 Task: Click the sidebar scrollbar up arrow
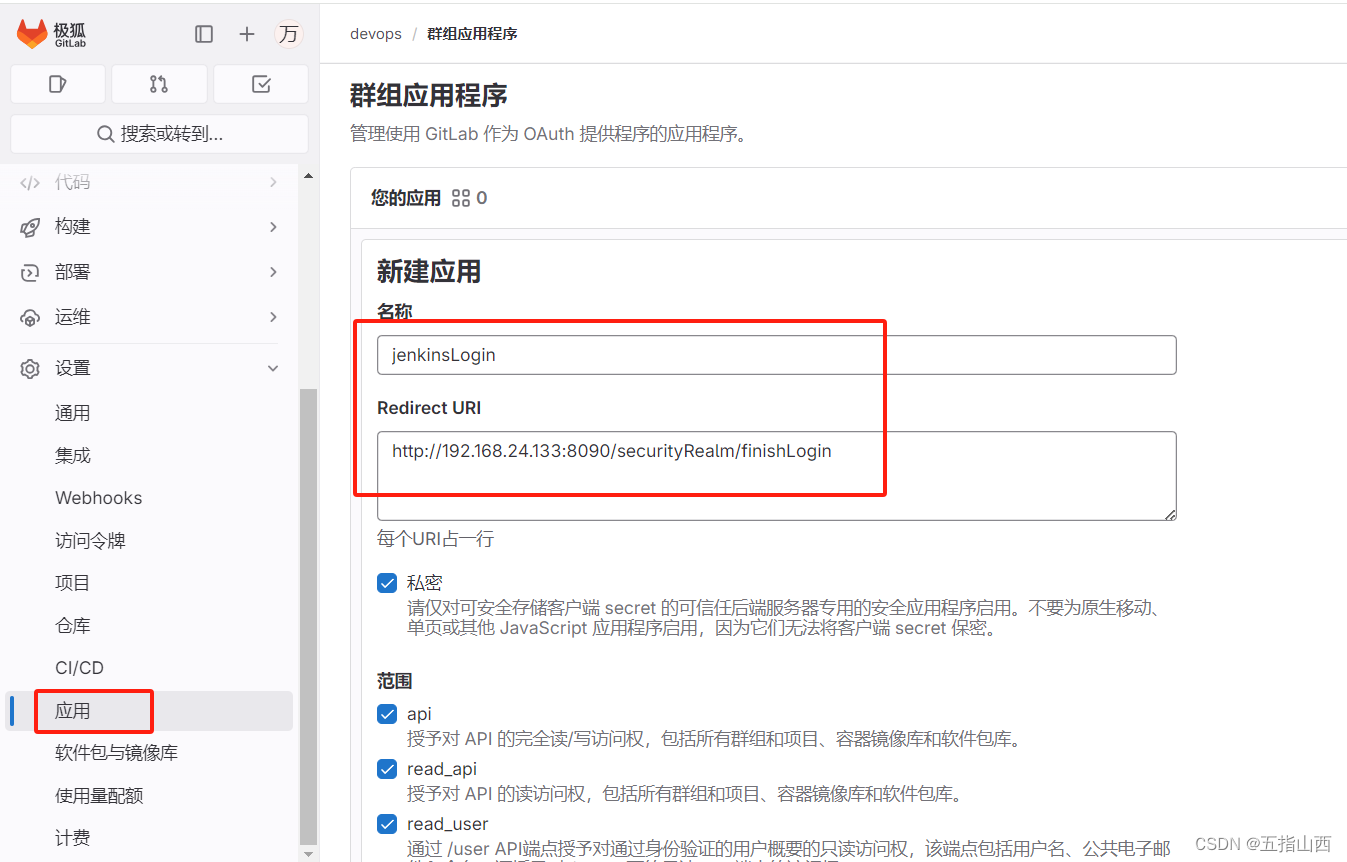coord(308,175)
